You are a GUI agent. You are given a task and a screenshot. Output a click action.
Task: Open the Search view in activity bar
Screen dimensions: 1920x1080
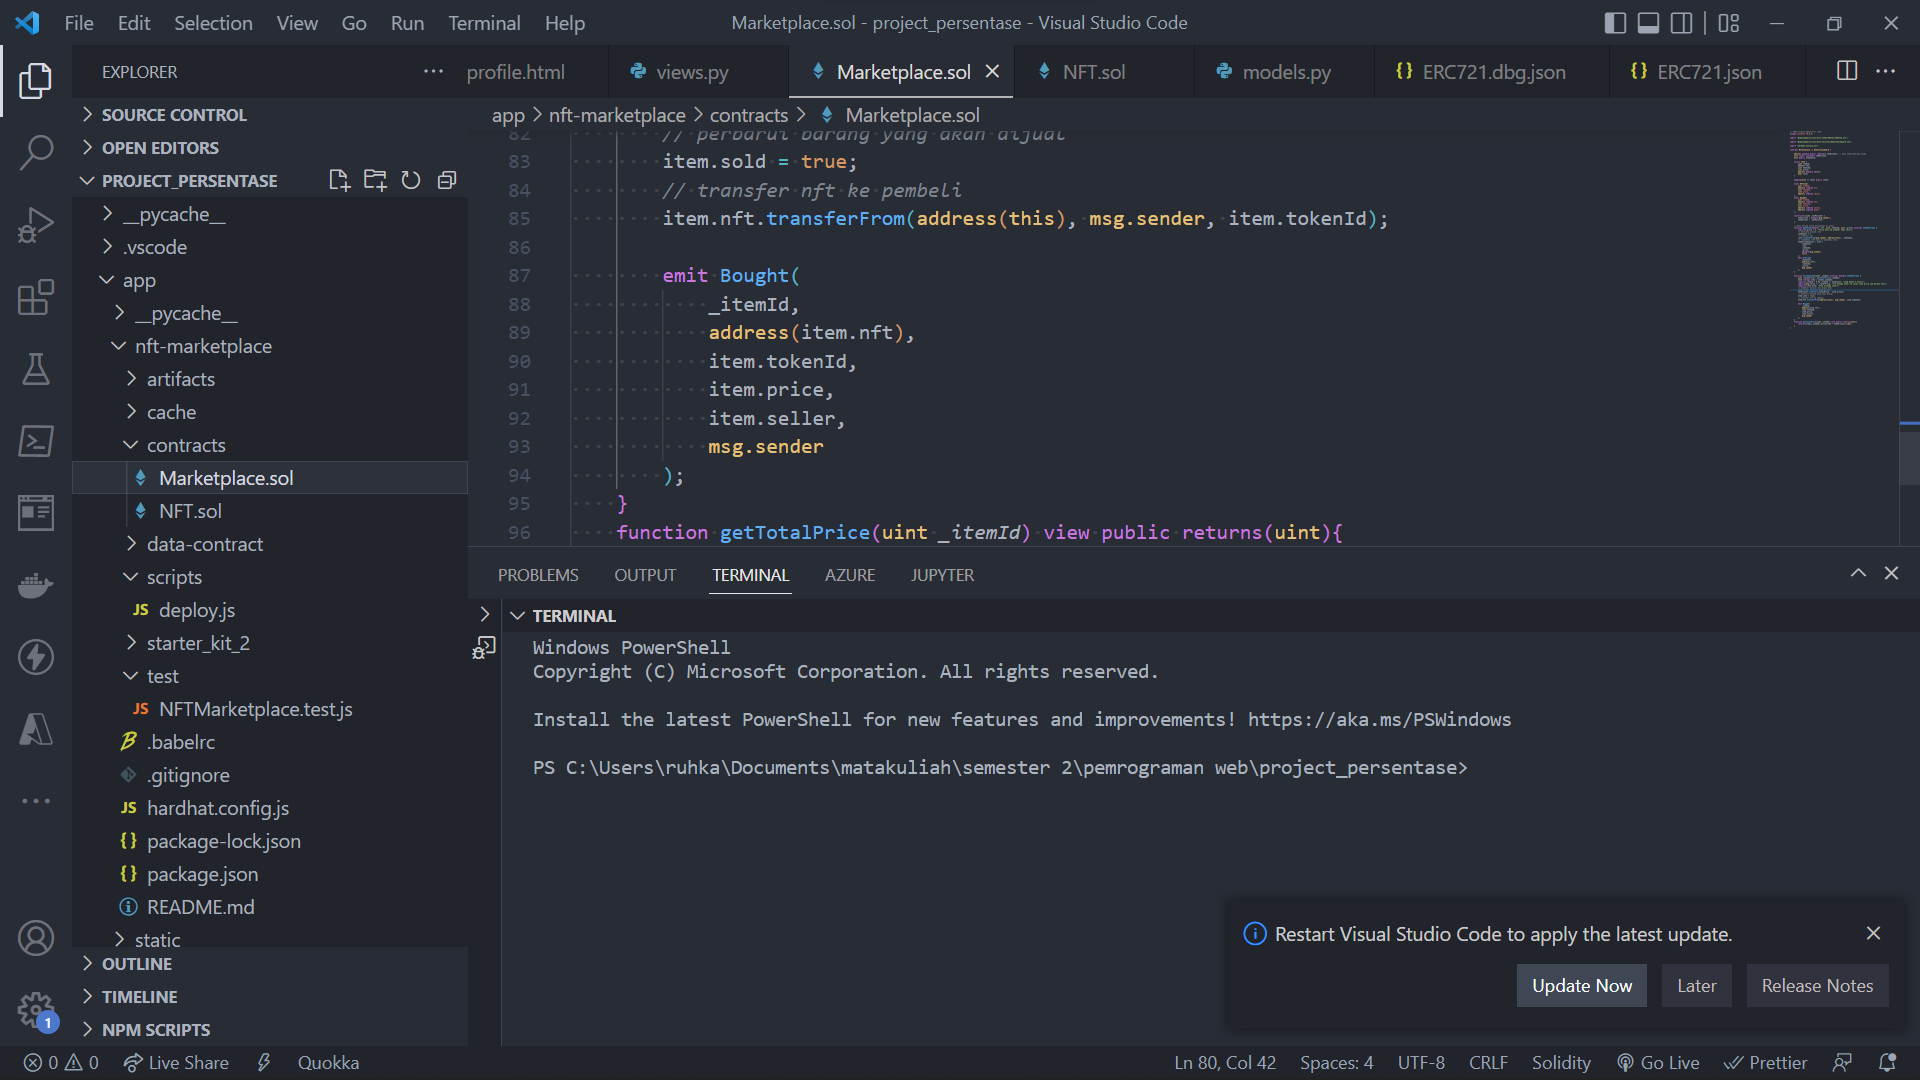tap(36, 153)
